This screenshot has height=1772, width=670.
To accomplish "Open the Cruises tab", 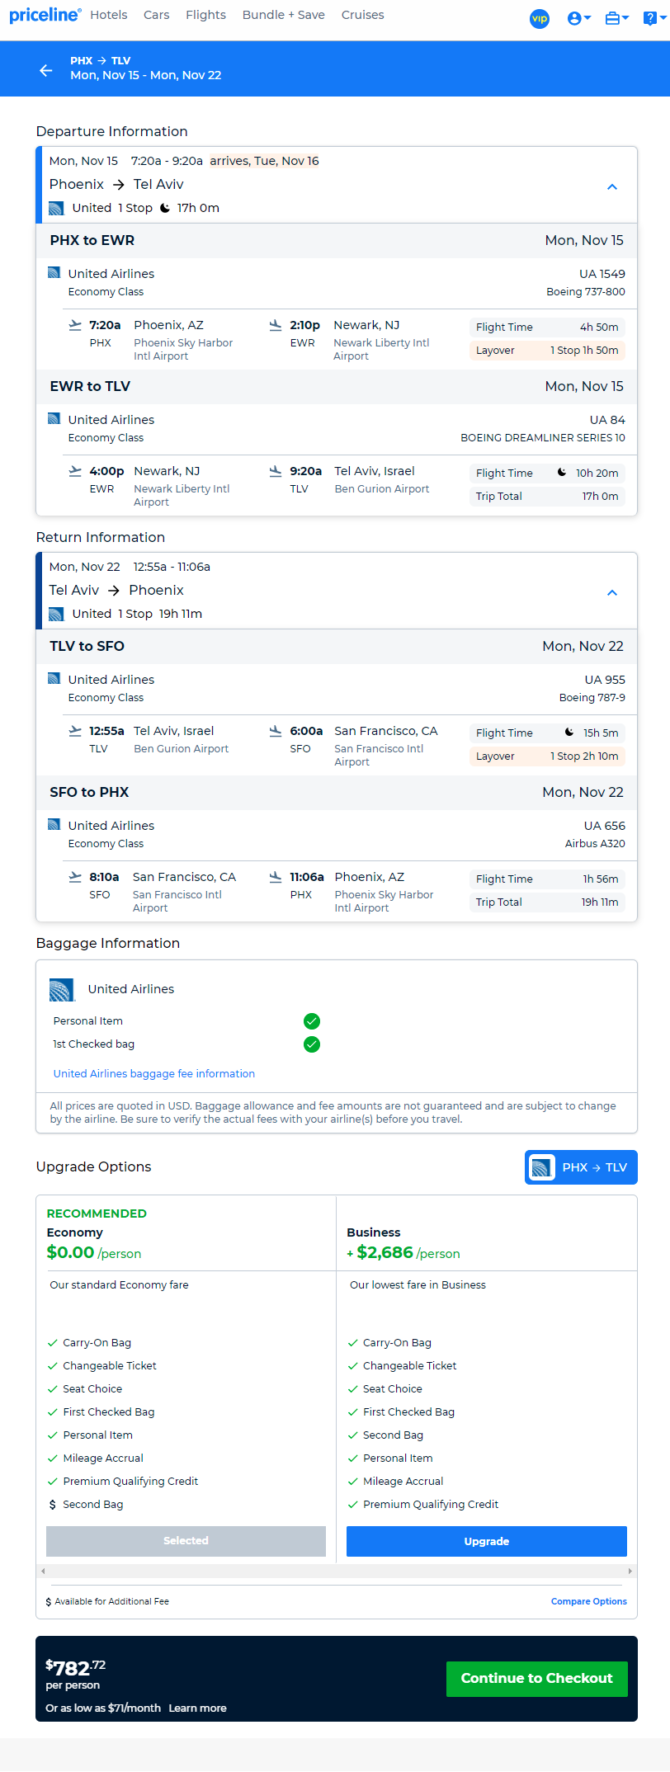I will click(x=362, y=15).
